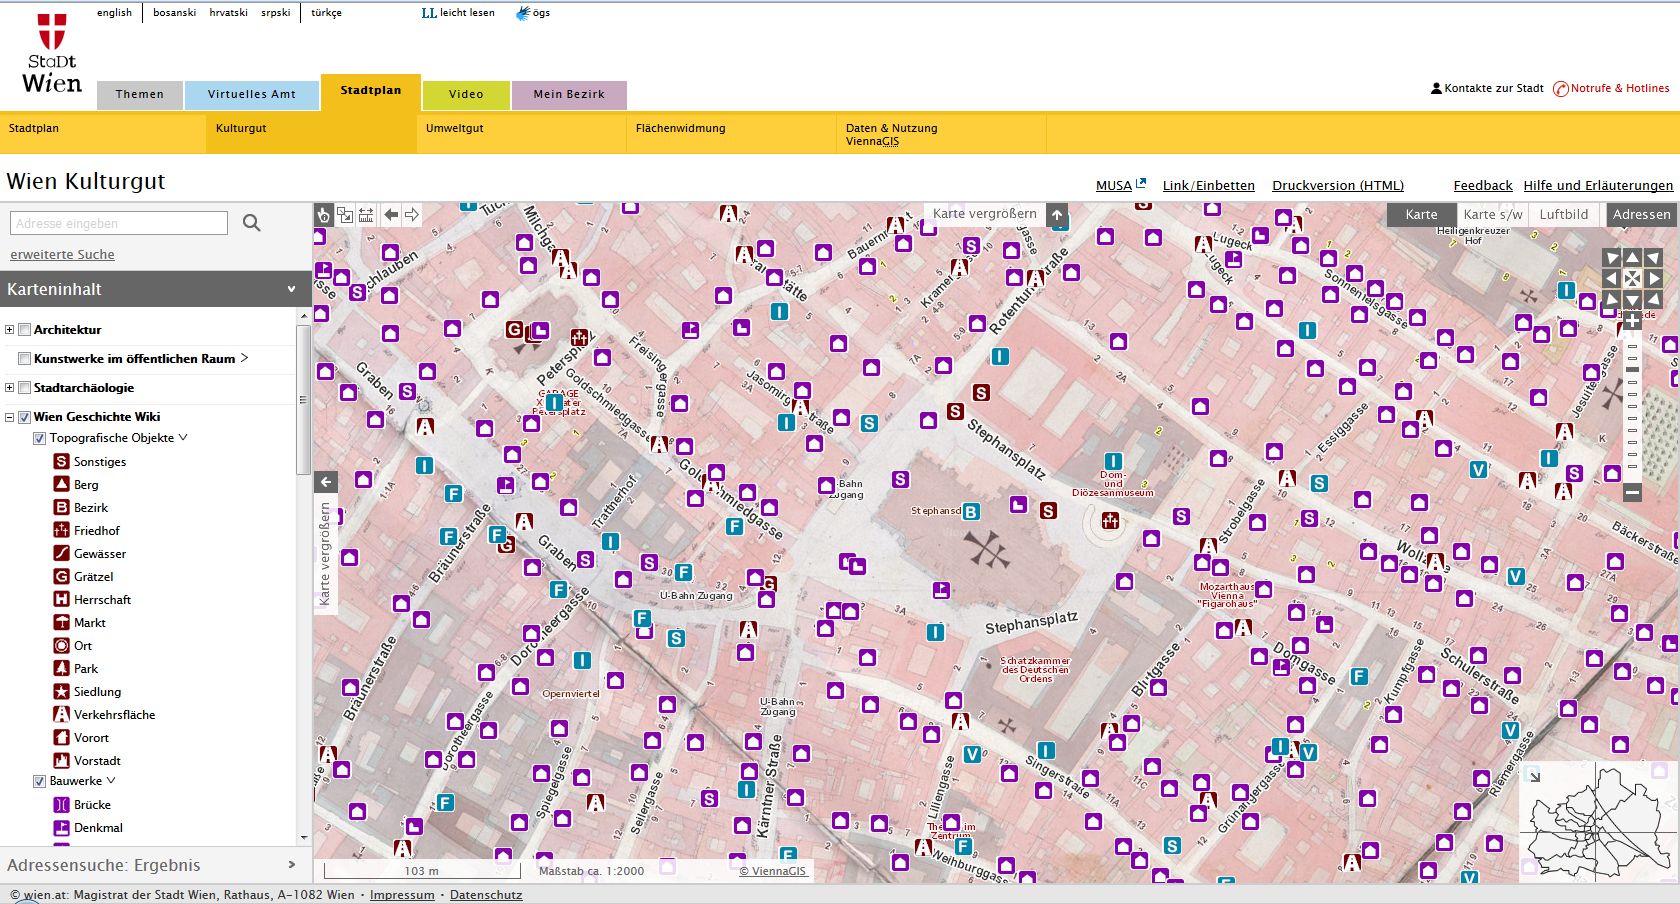Screen dimensions: 1680x904
Task: Open the Kunstwerke im öffentlichen Raum arrow
Action: 244,358
